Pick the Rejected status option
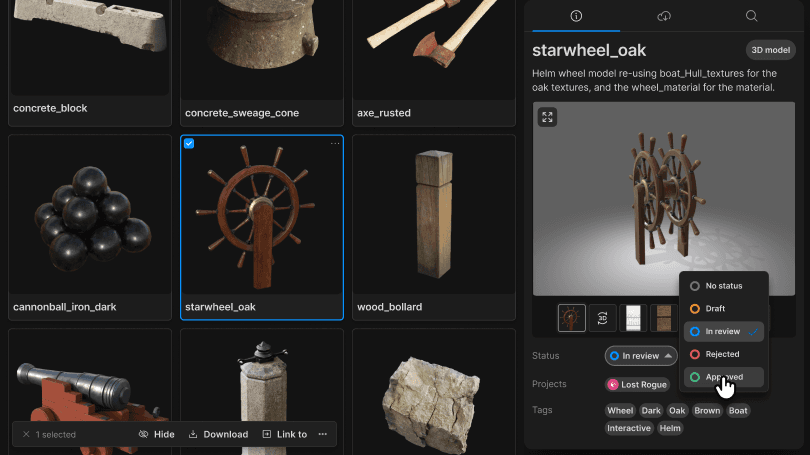This screenshot has height=455, width=810. (723, 354)
